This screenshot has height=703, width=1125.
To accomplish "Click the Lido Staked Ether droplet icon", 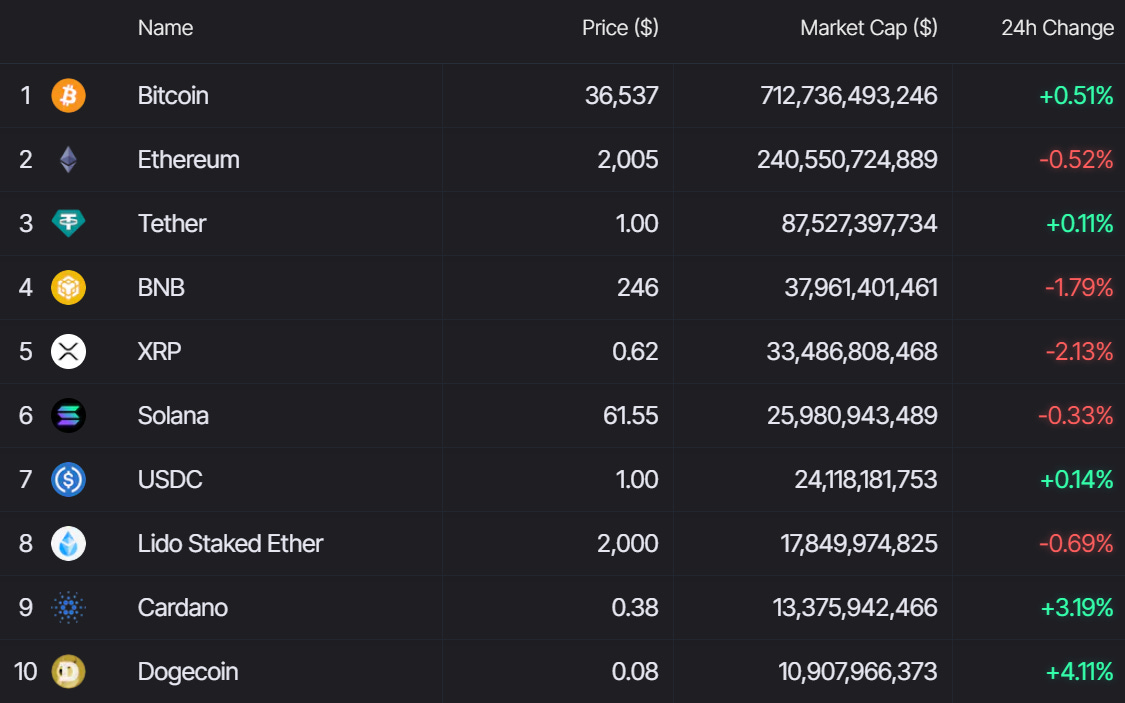I will pyautogui.click(x=68, y=543).
